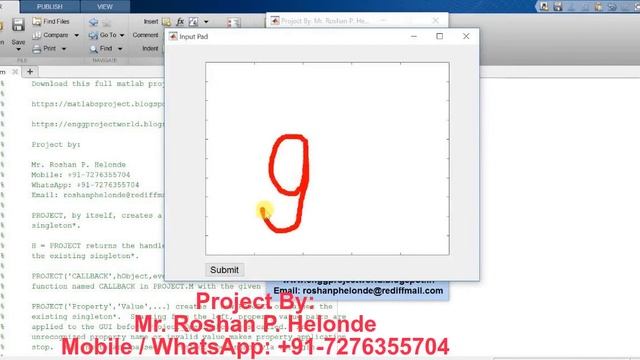Viewport: 640px width, 360px height.
Task: Click the fx insert function icon
Action: [180, 22]
